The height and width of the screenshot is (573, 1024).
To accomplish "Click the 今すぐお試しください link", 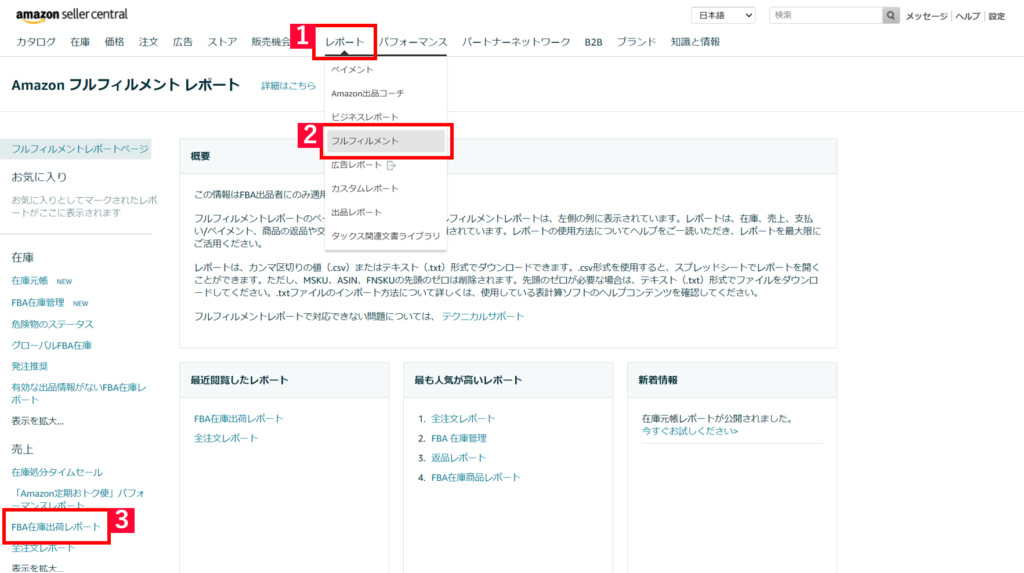I will pyautogui.click(x=690, y=431).
